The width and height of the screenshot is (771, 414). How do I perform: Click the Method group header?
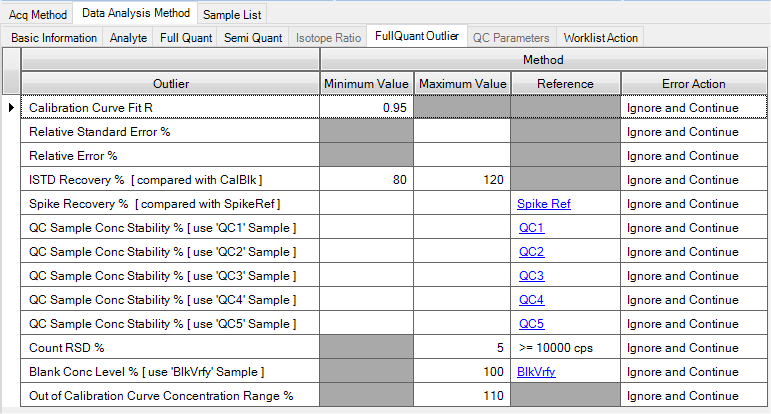coord(543,60)
